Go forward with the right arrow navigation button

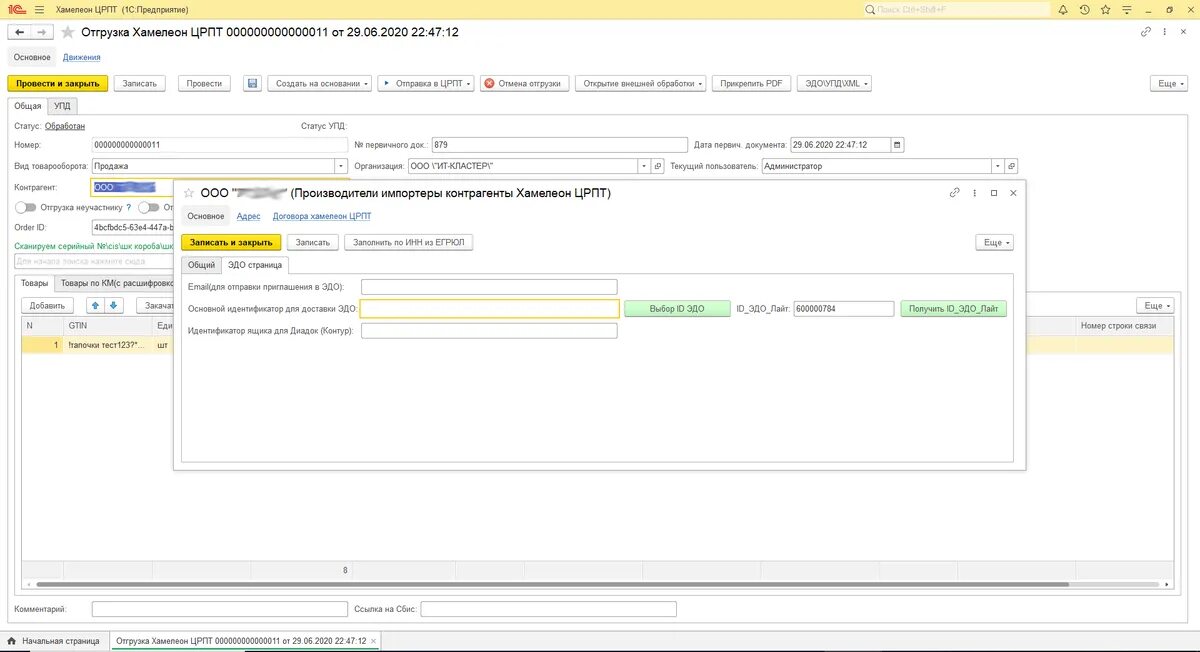pyautogui.click(x=43, y=32)
